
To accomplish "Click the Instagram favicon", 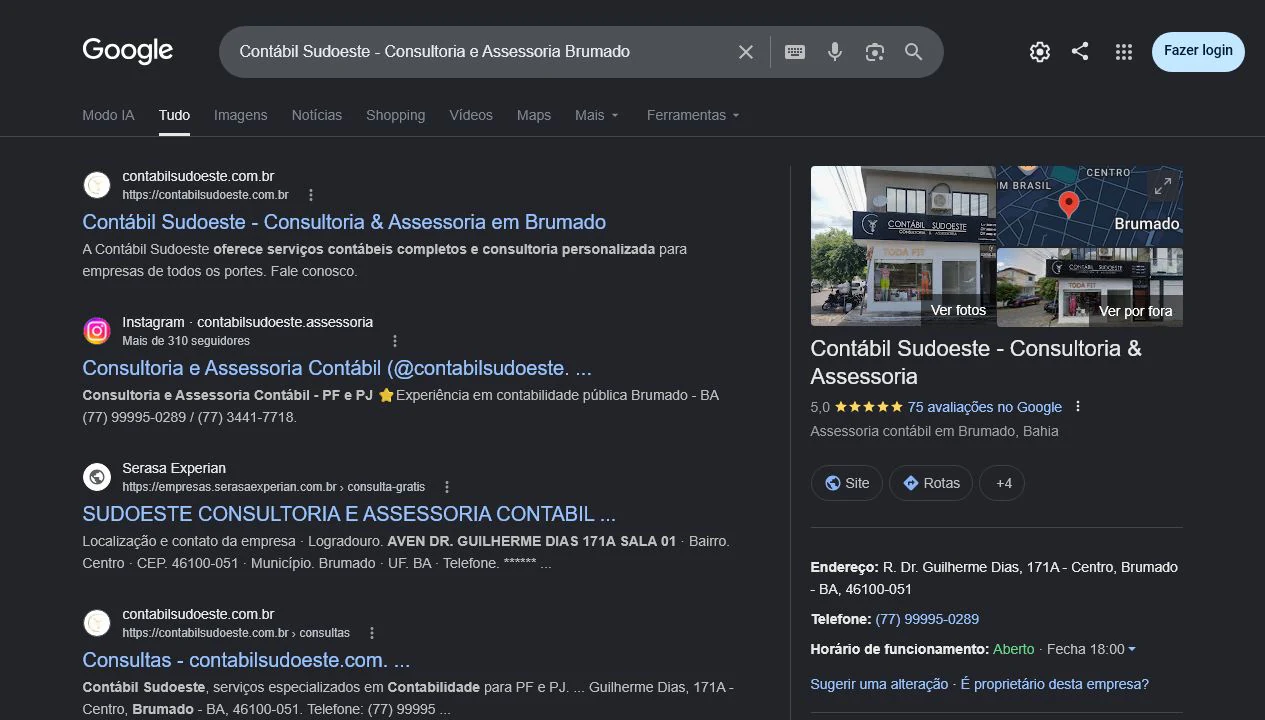I will [x=97, y=331].
